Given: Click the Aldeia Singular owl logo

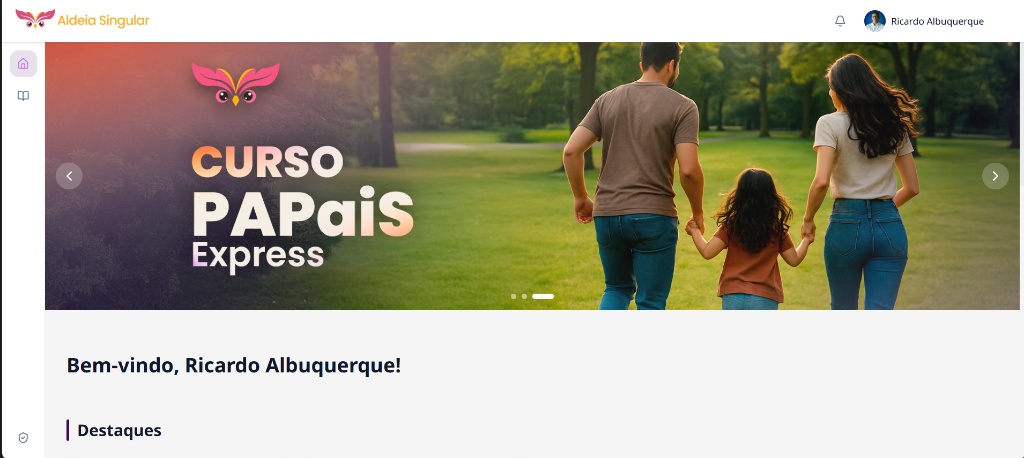Looking at the screenshot, I should [x=35, y=18].
